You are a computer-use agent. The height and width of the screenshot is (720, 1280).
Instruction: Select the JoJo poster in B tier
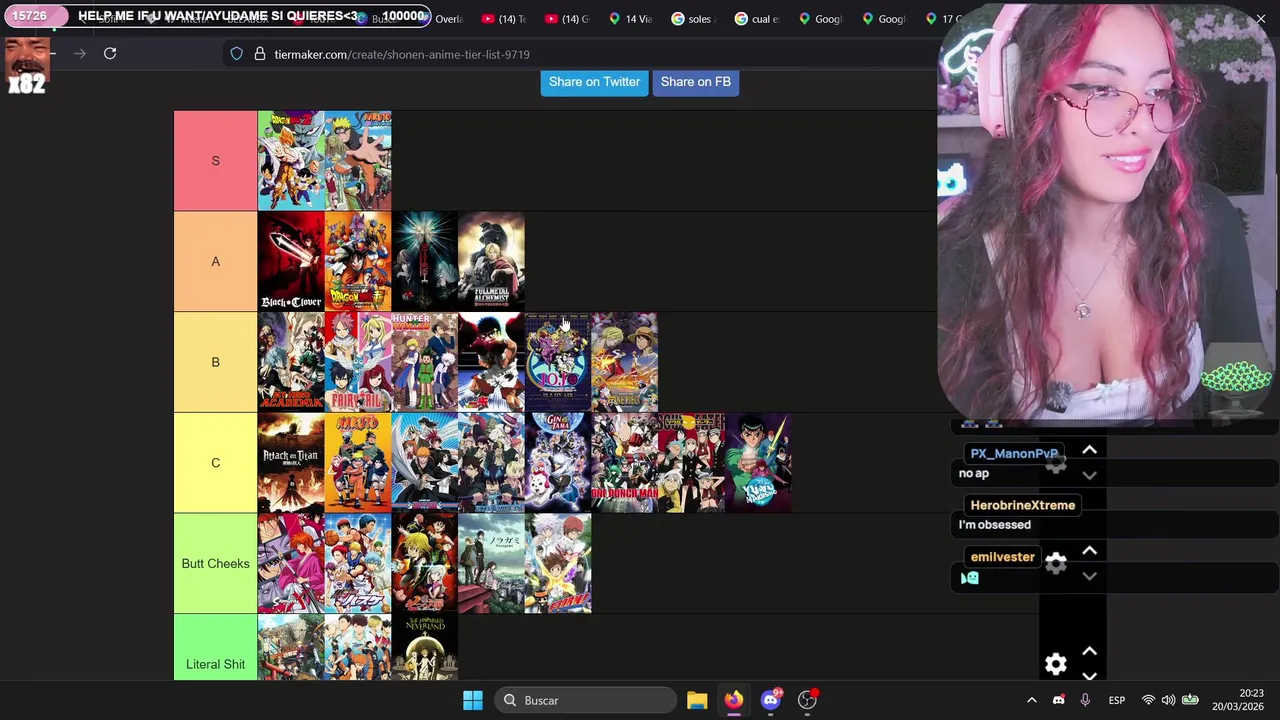(x=558, y=362)
